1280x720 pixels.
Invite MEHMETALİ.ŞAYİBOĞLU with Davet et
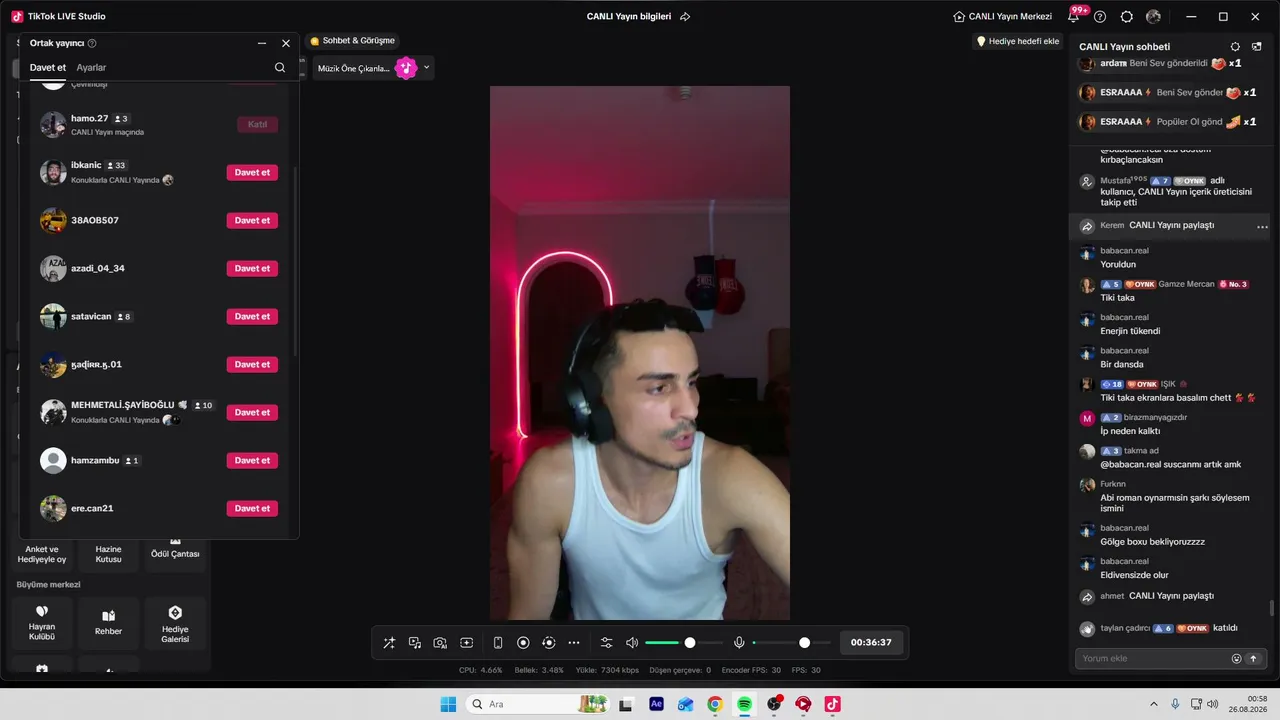252,412
